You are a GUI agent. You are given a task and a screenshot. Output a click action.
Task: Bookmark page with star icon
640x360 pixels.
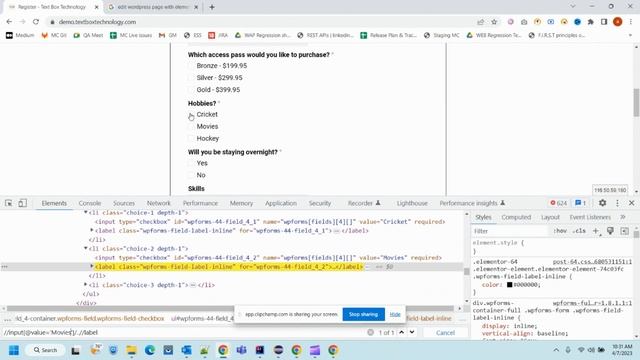(494, 22)
